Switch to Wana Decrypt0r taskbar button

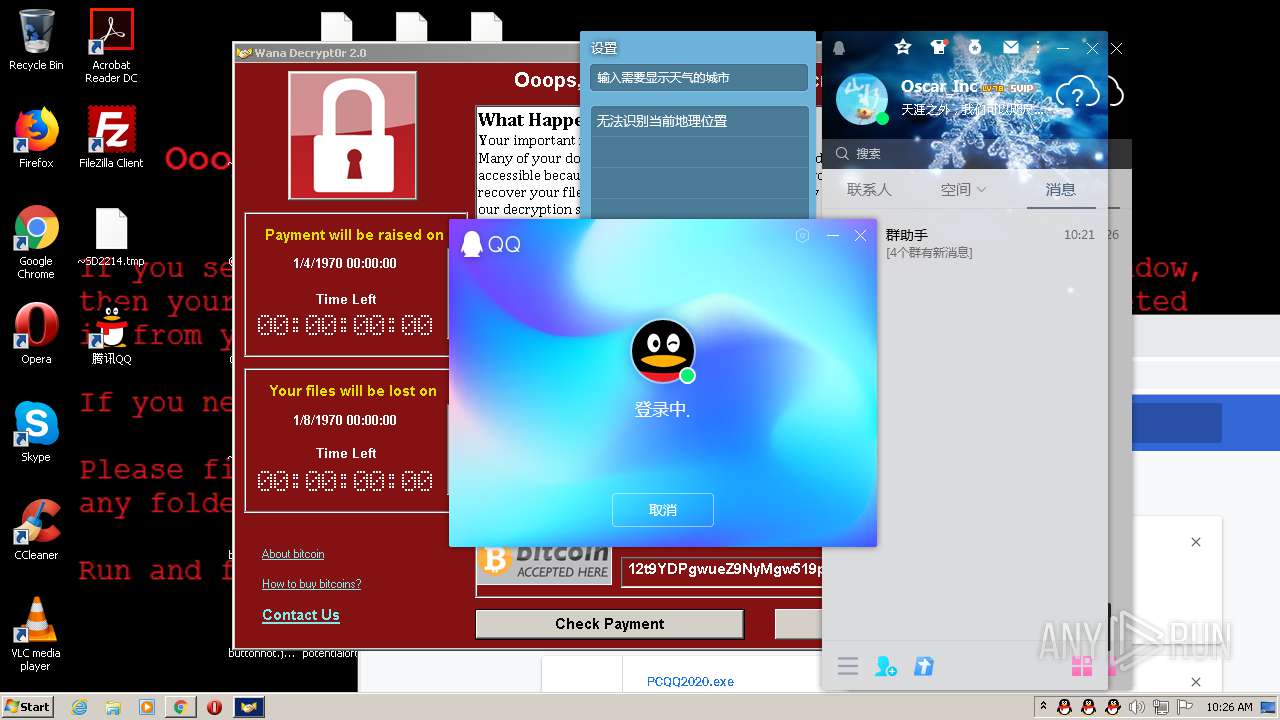pyautogui.click(x=249, y=707)
